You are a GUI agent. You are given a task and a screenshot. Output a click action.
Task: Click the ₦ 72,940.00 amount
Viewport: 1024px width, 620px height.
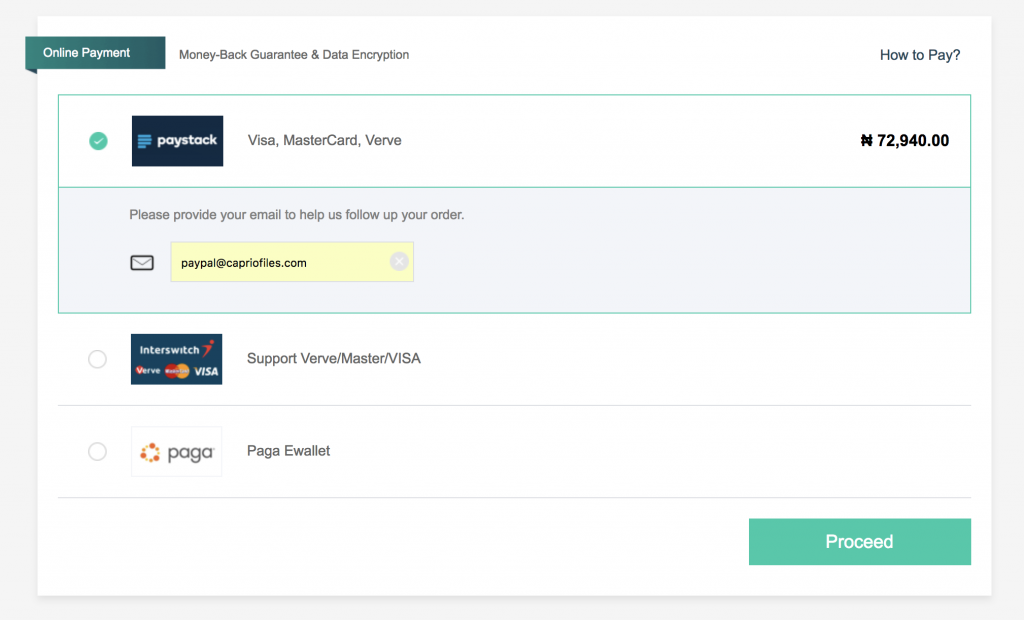tap(904, 140)
